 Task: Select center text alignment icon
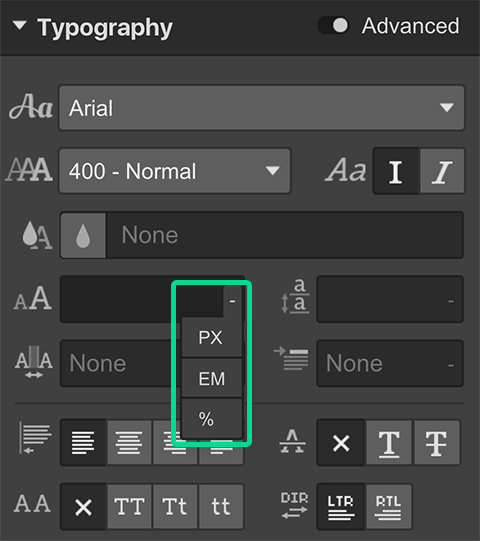[x=129, y=442]
